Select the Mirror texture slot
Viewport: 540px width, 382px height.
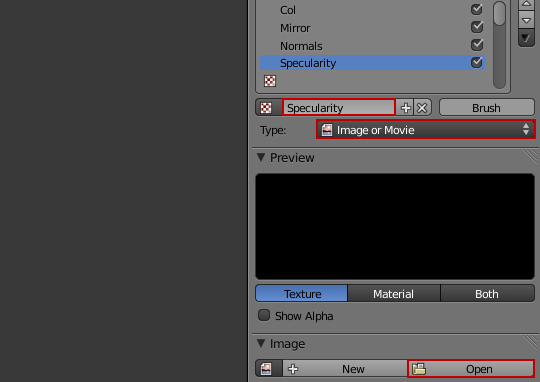[372, 28]
